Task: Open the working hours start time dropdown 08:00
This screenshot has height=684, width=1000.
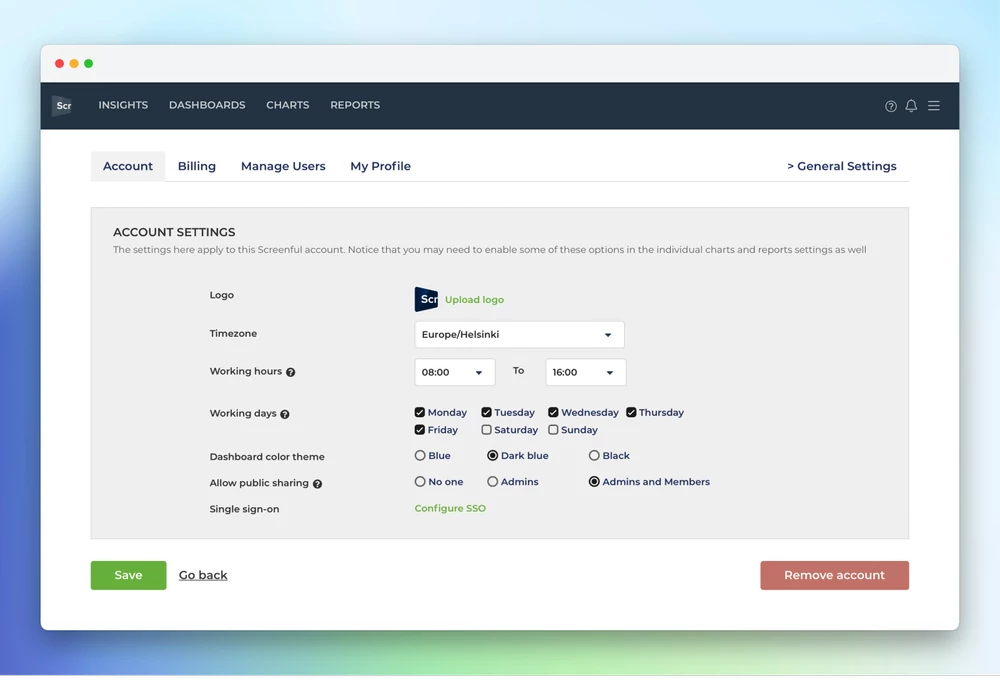Action: click(x=455, y=372)
